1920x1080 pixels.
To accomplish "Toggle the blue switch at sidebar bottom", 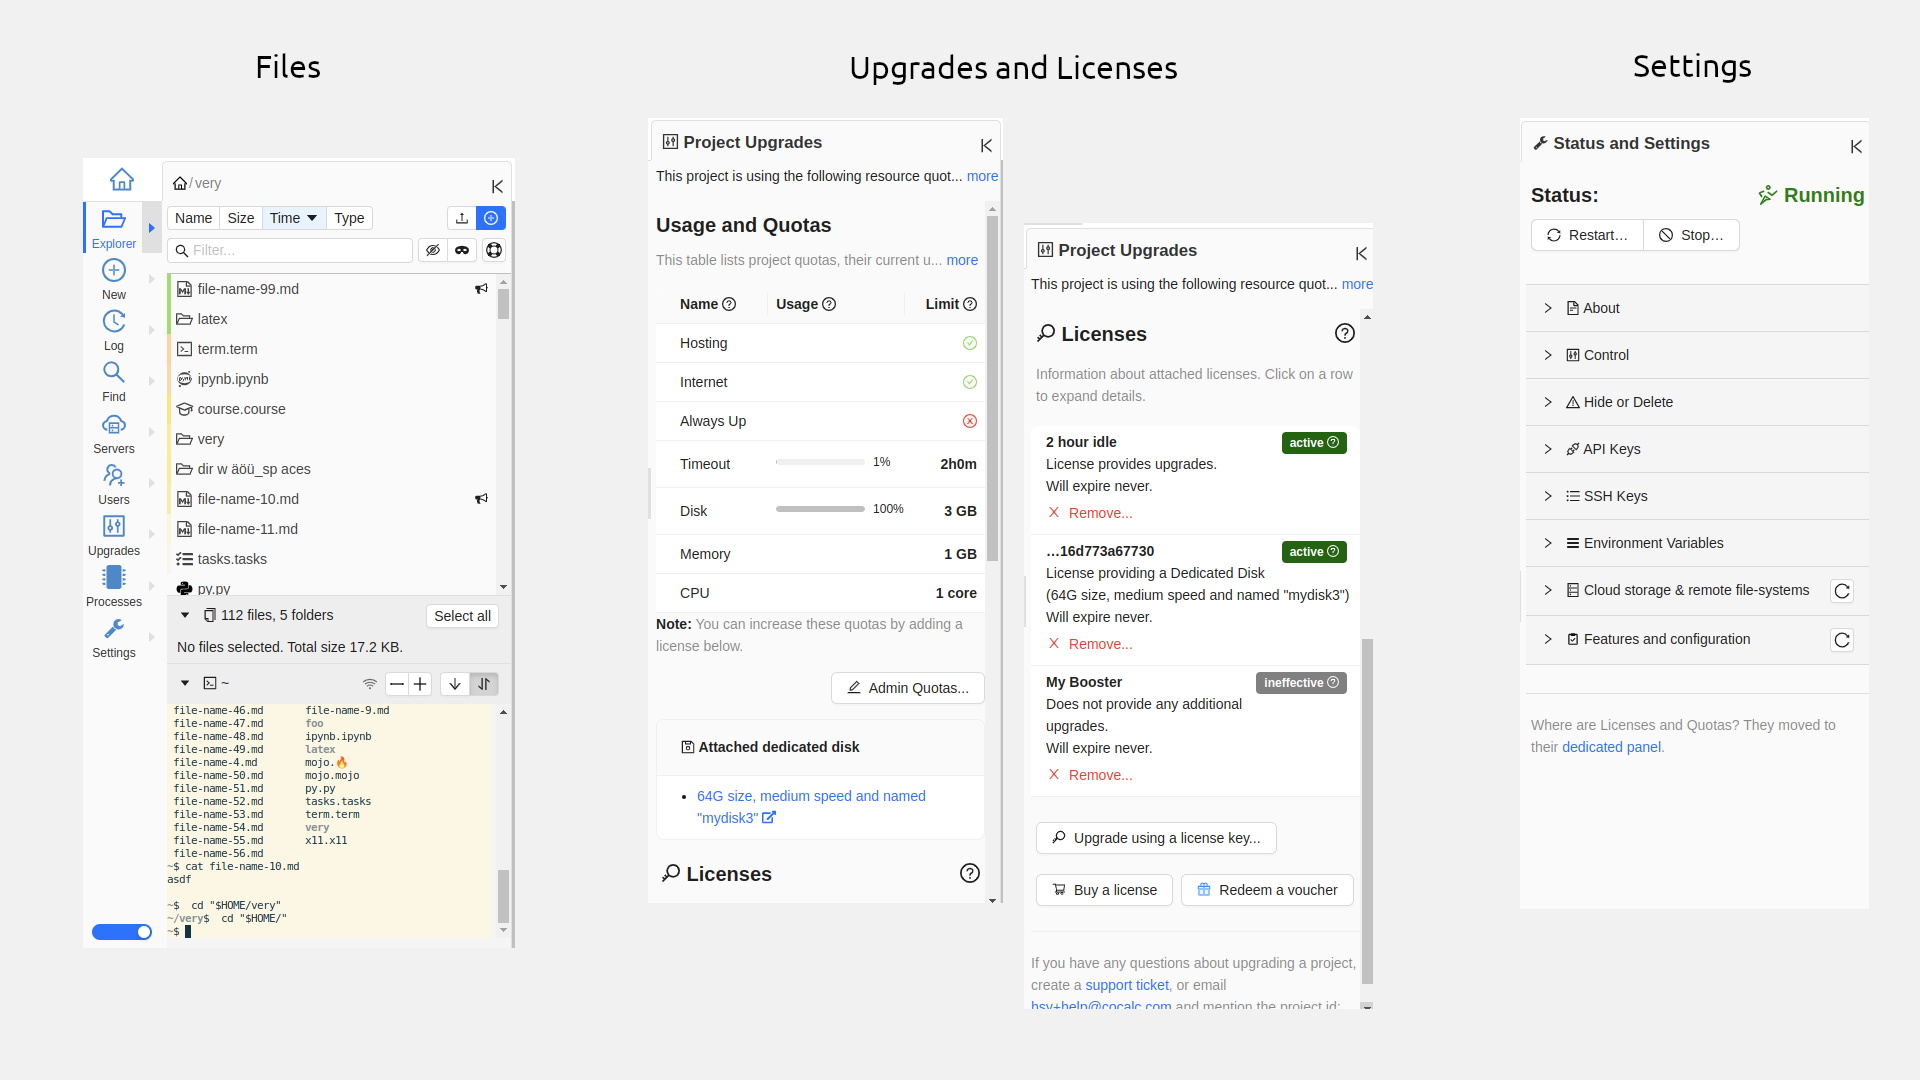I will point(122,932).
